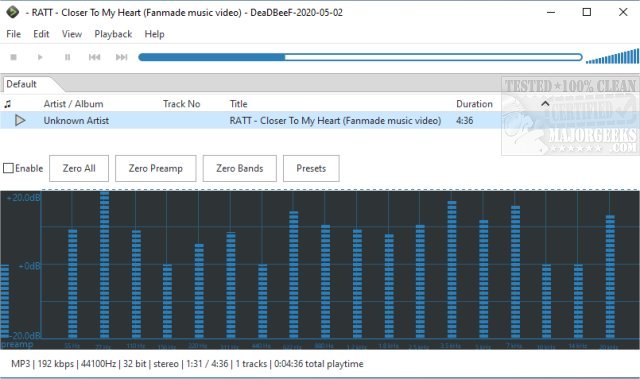Open the Help menu

pos(154,34)
